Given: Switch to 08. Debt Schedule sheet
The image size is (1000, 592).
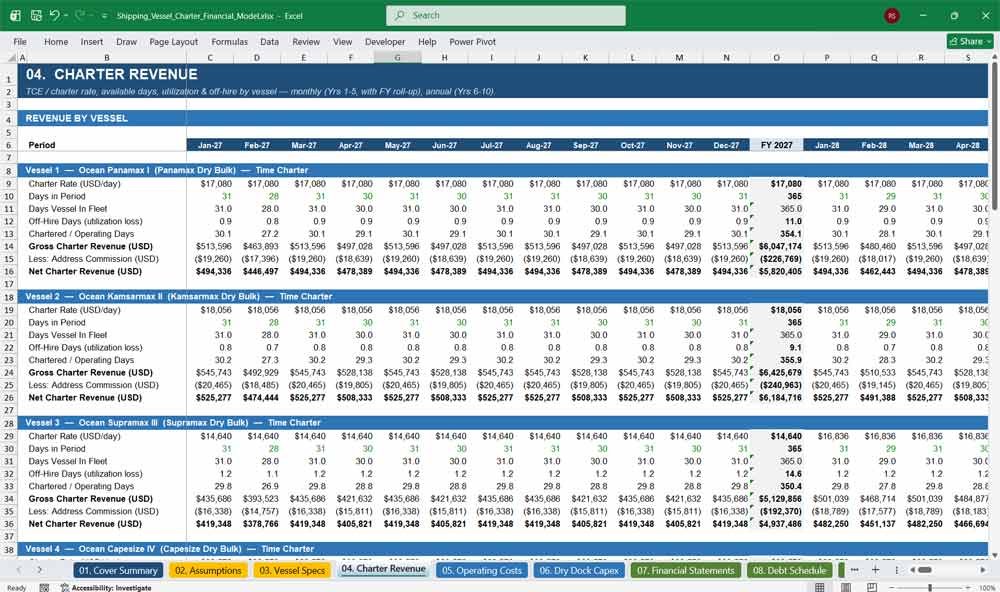Looking at the screenshot, I should click(x=790, y=570).
